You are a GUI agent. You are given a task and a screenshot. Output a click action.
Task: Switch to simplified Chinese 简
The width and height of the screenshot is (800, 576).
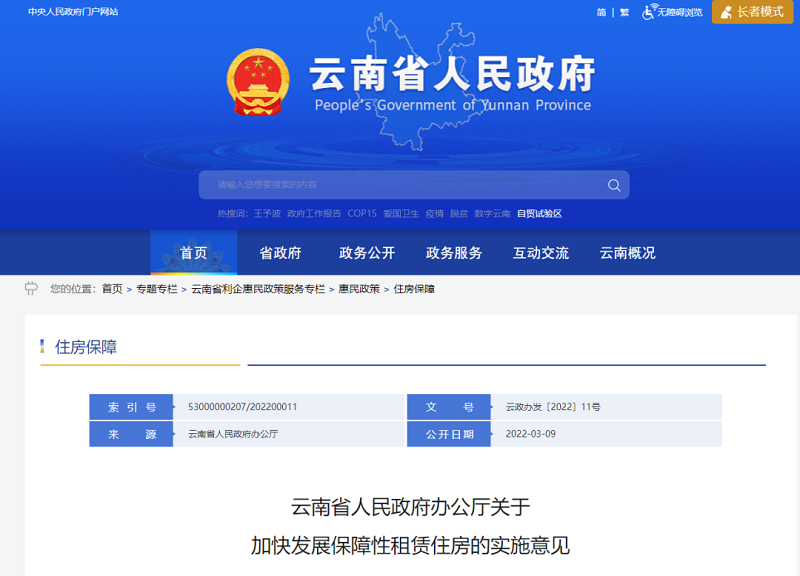coord(602,13)
